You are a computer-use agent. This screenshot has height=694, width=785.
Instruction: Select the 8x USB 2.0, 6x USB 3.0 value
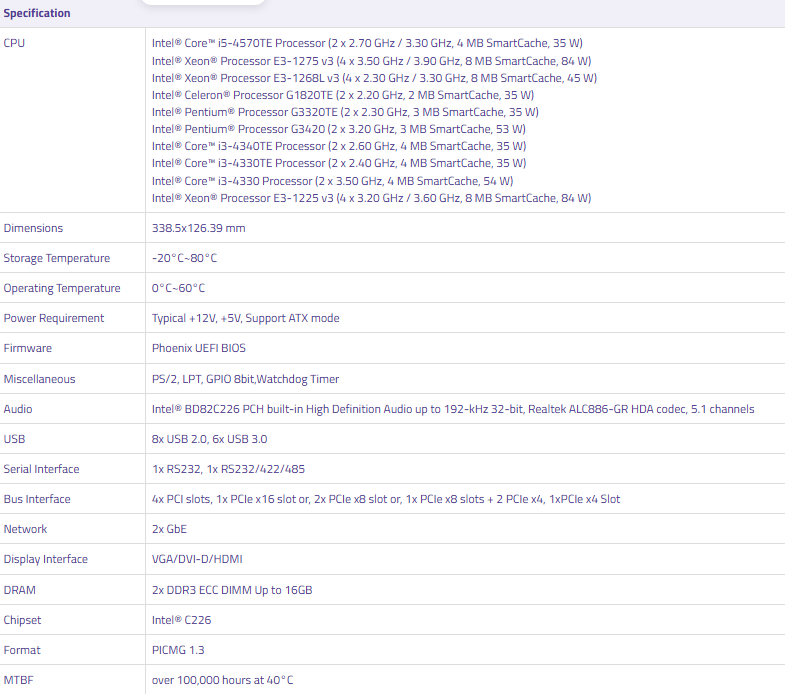(209, 439)
